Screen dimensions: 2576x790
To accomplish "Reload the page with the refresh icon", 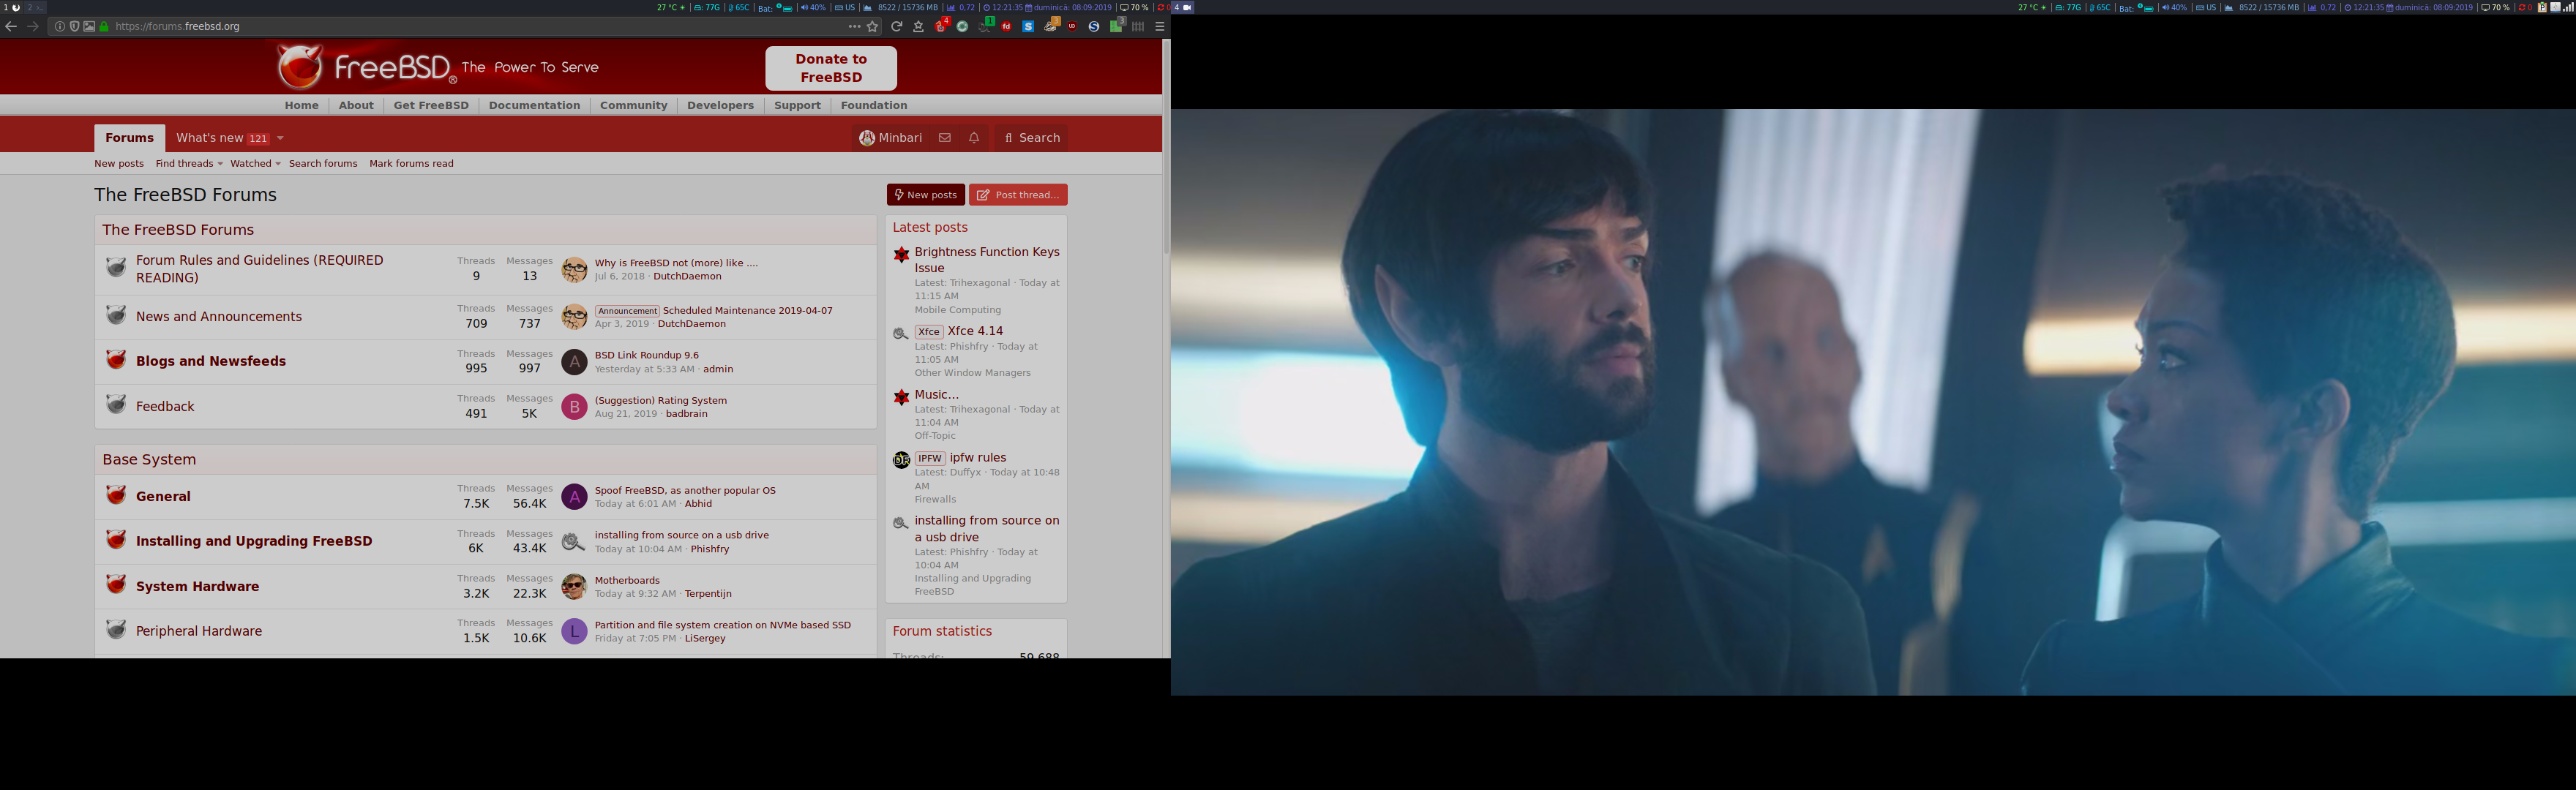I will (x=897, y=27).
